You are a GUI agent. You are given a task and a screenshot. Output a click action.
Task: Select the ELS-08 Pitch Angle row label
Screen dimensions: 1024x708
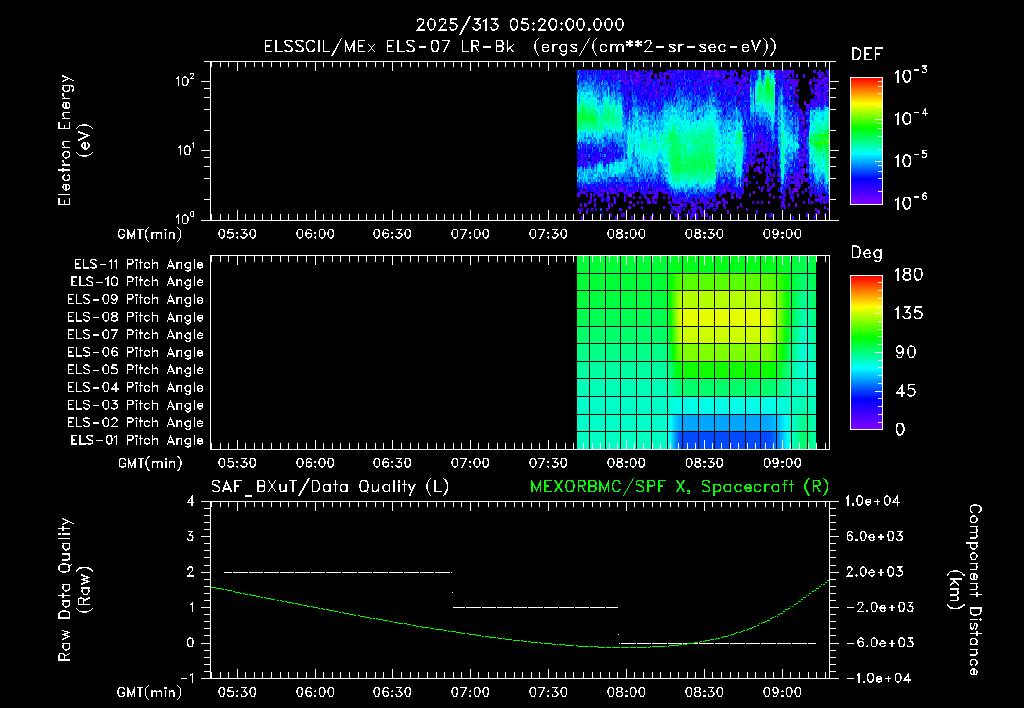tap(135, 317)
